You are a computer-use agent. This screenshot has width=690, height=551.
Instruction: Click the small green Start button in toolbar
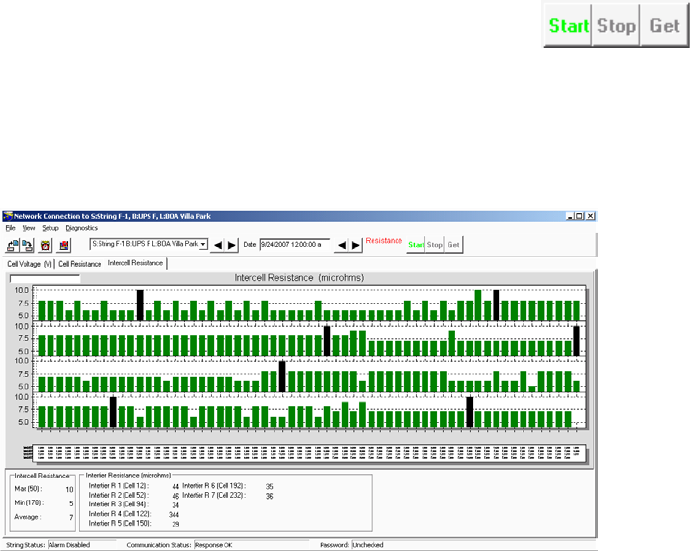416,245
